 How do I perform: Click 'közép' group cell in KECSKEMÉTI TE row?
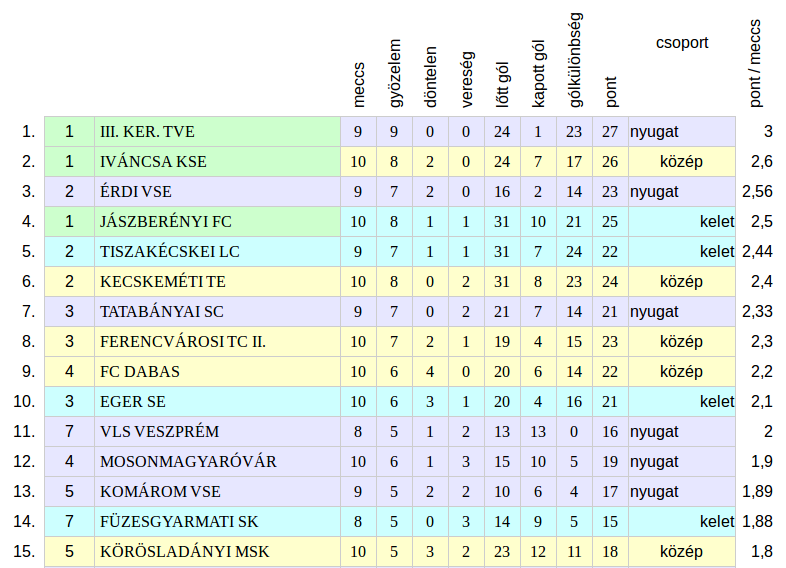tap(682, 281)
